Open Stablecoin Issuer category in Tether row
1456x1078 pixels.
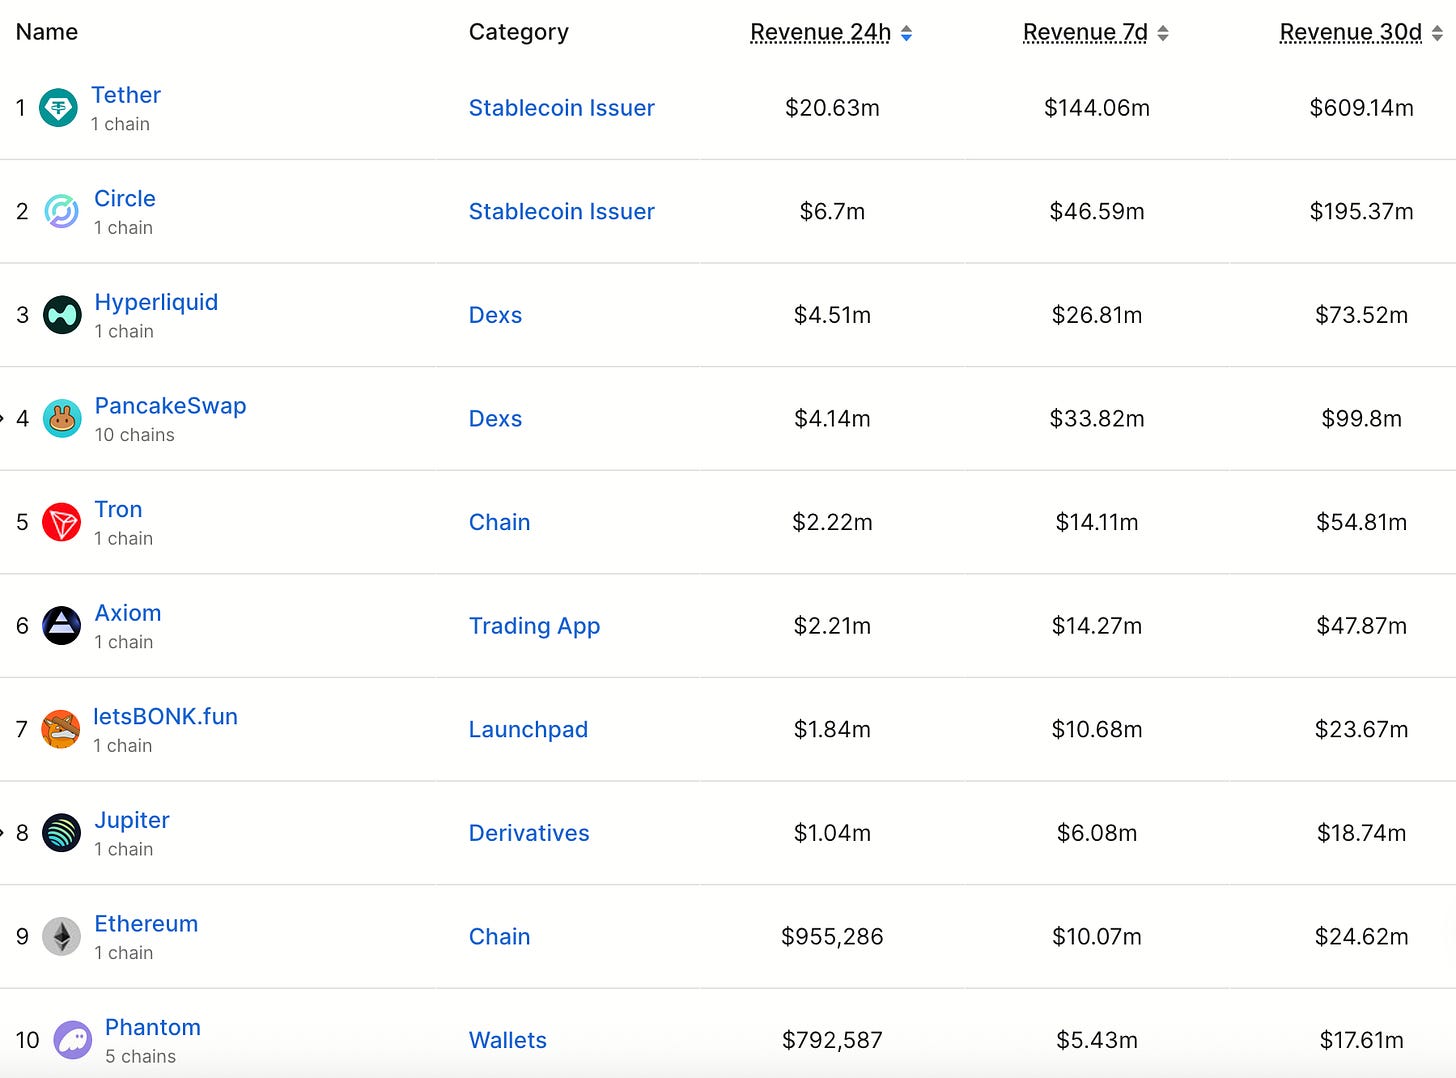click(562, 108)
